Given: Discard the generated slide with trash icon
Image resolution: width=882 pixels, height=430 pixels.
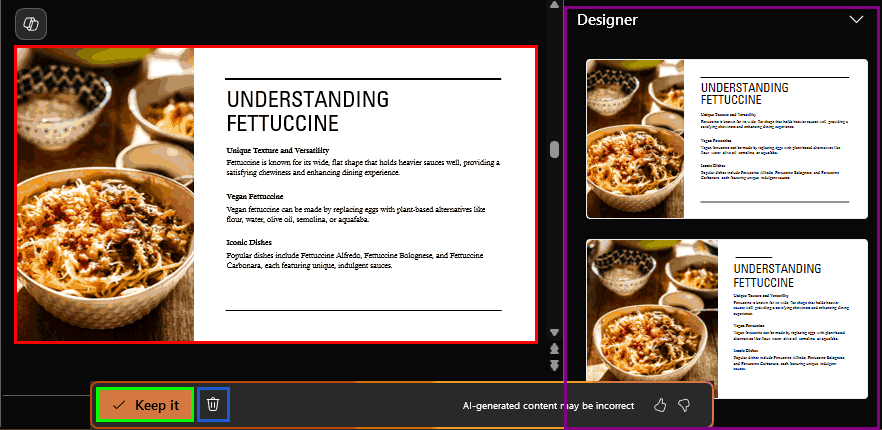Looking at the screenshot, I should tap(213, 405).
